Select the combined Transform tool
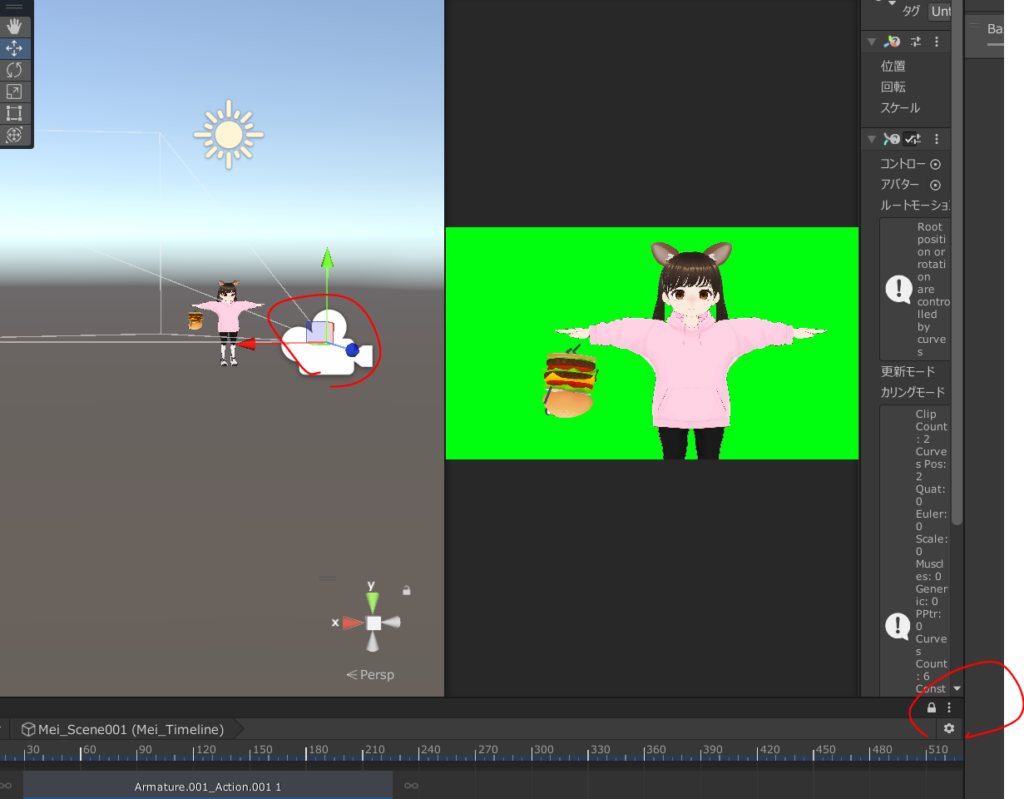The width and height of the screenshot is (1024, 799). pos(15,135)
